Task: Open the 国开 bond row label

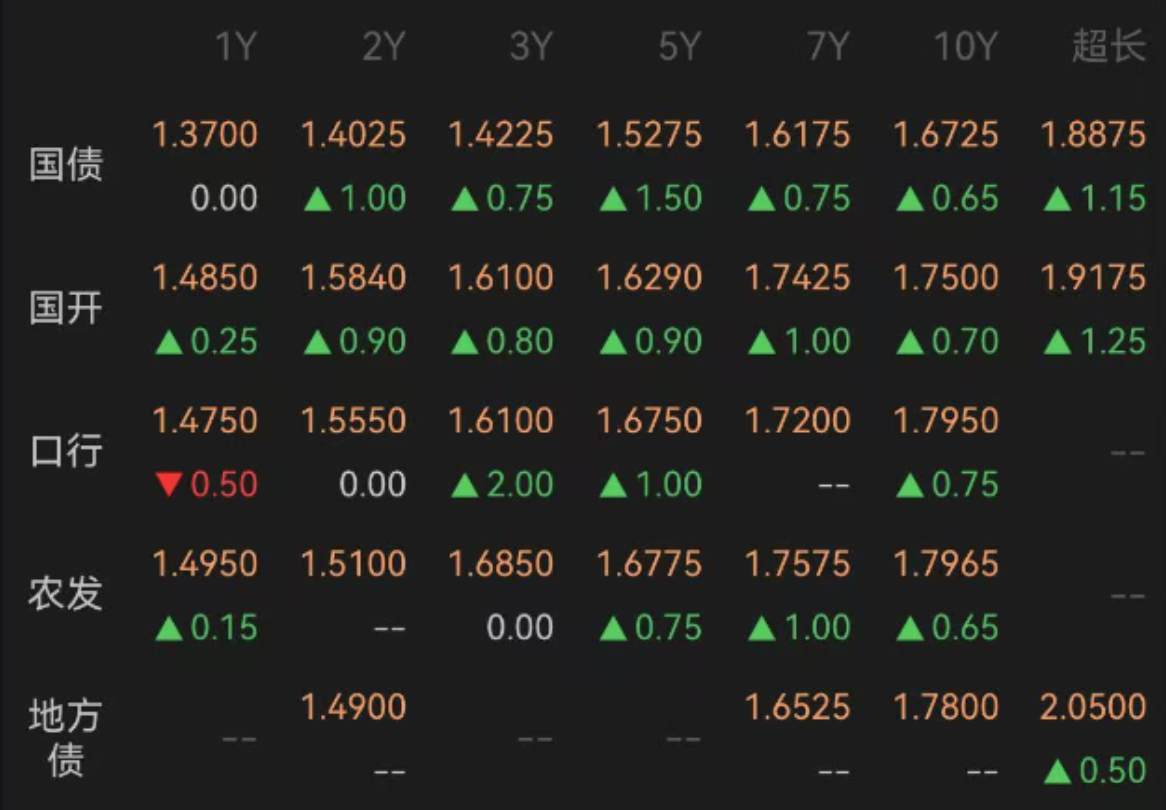Action: tap(65, 308)
